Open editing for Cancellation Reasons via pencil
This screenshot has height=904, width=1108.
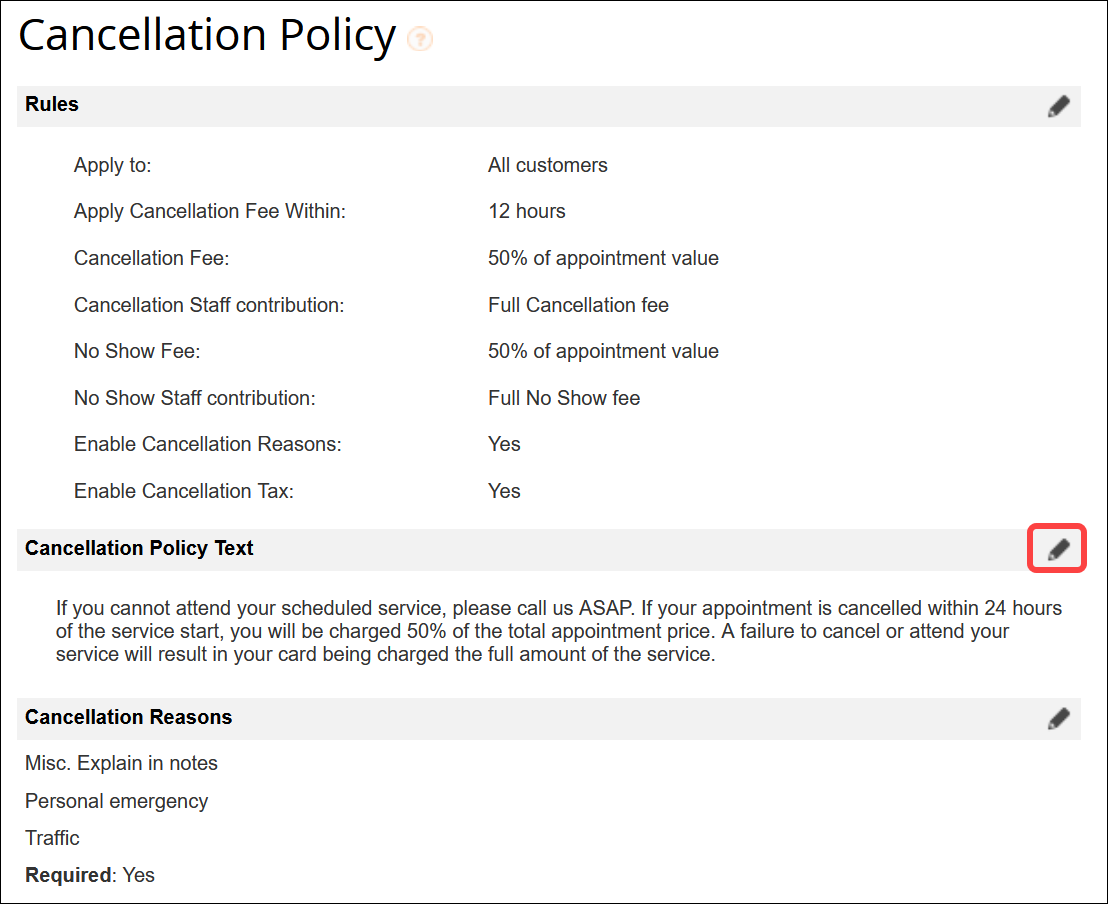[x=1058, y=718]
